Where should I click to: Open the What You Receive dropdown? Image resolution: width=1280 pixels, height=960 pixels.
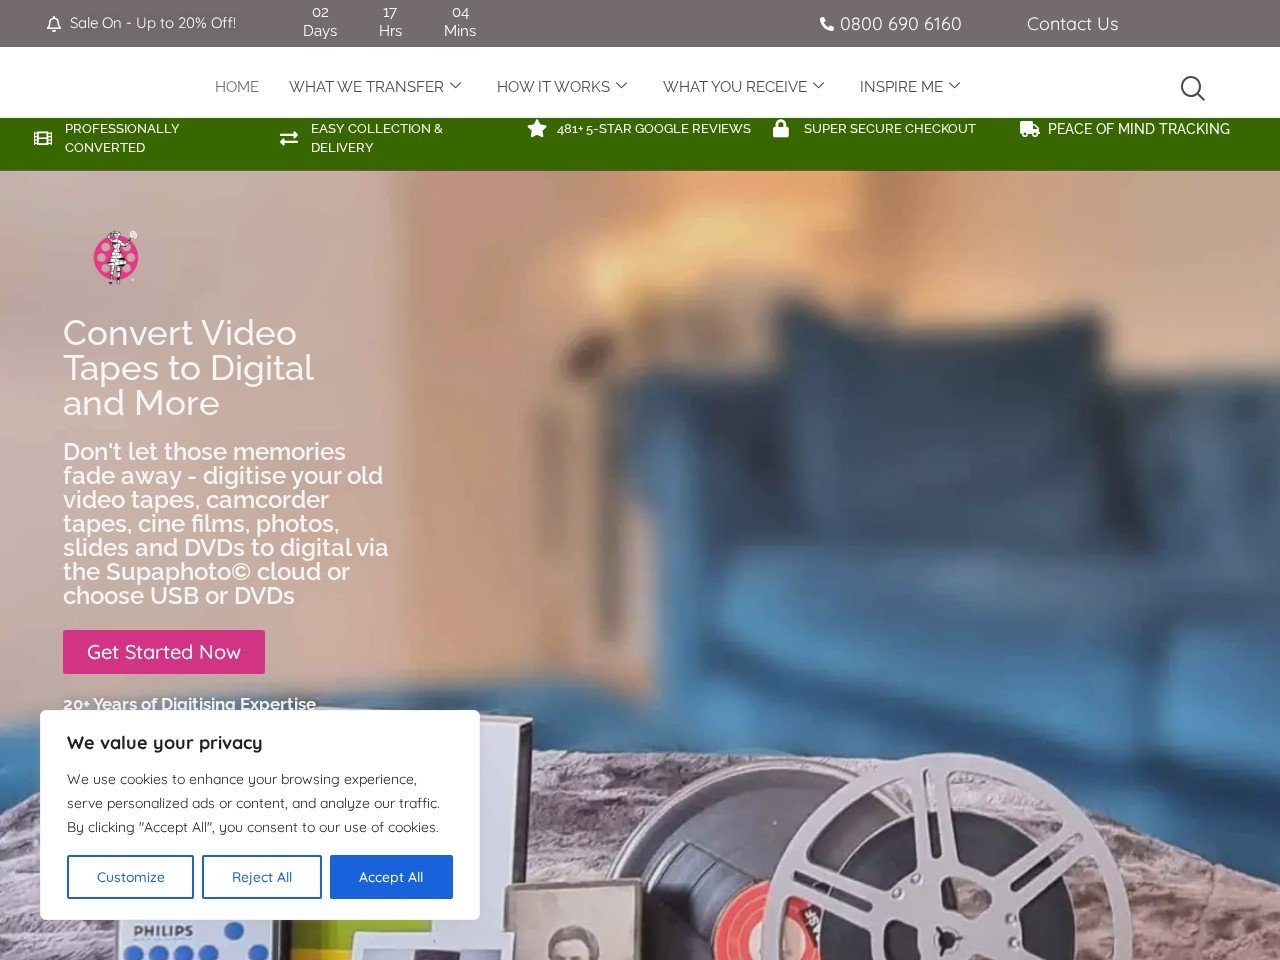[743, 87]
